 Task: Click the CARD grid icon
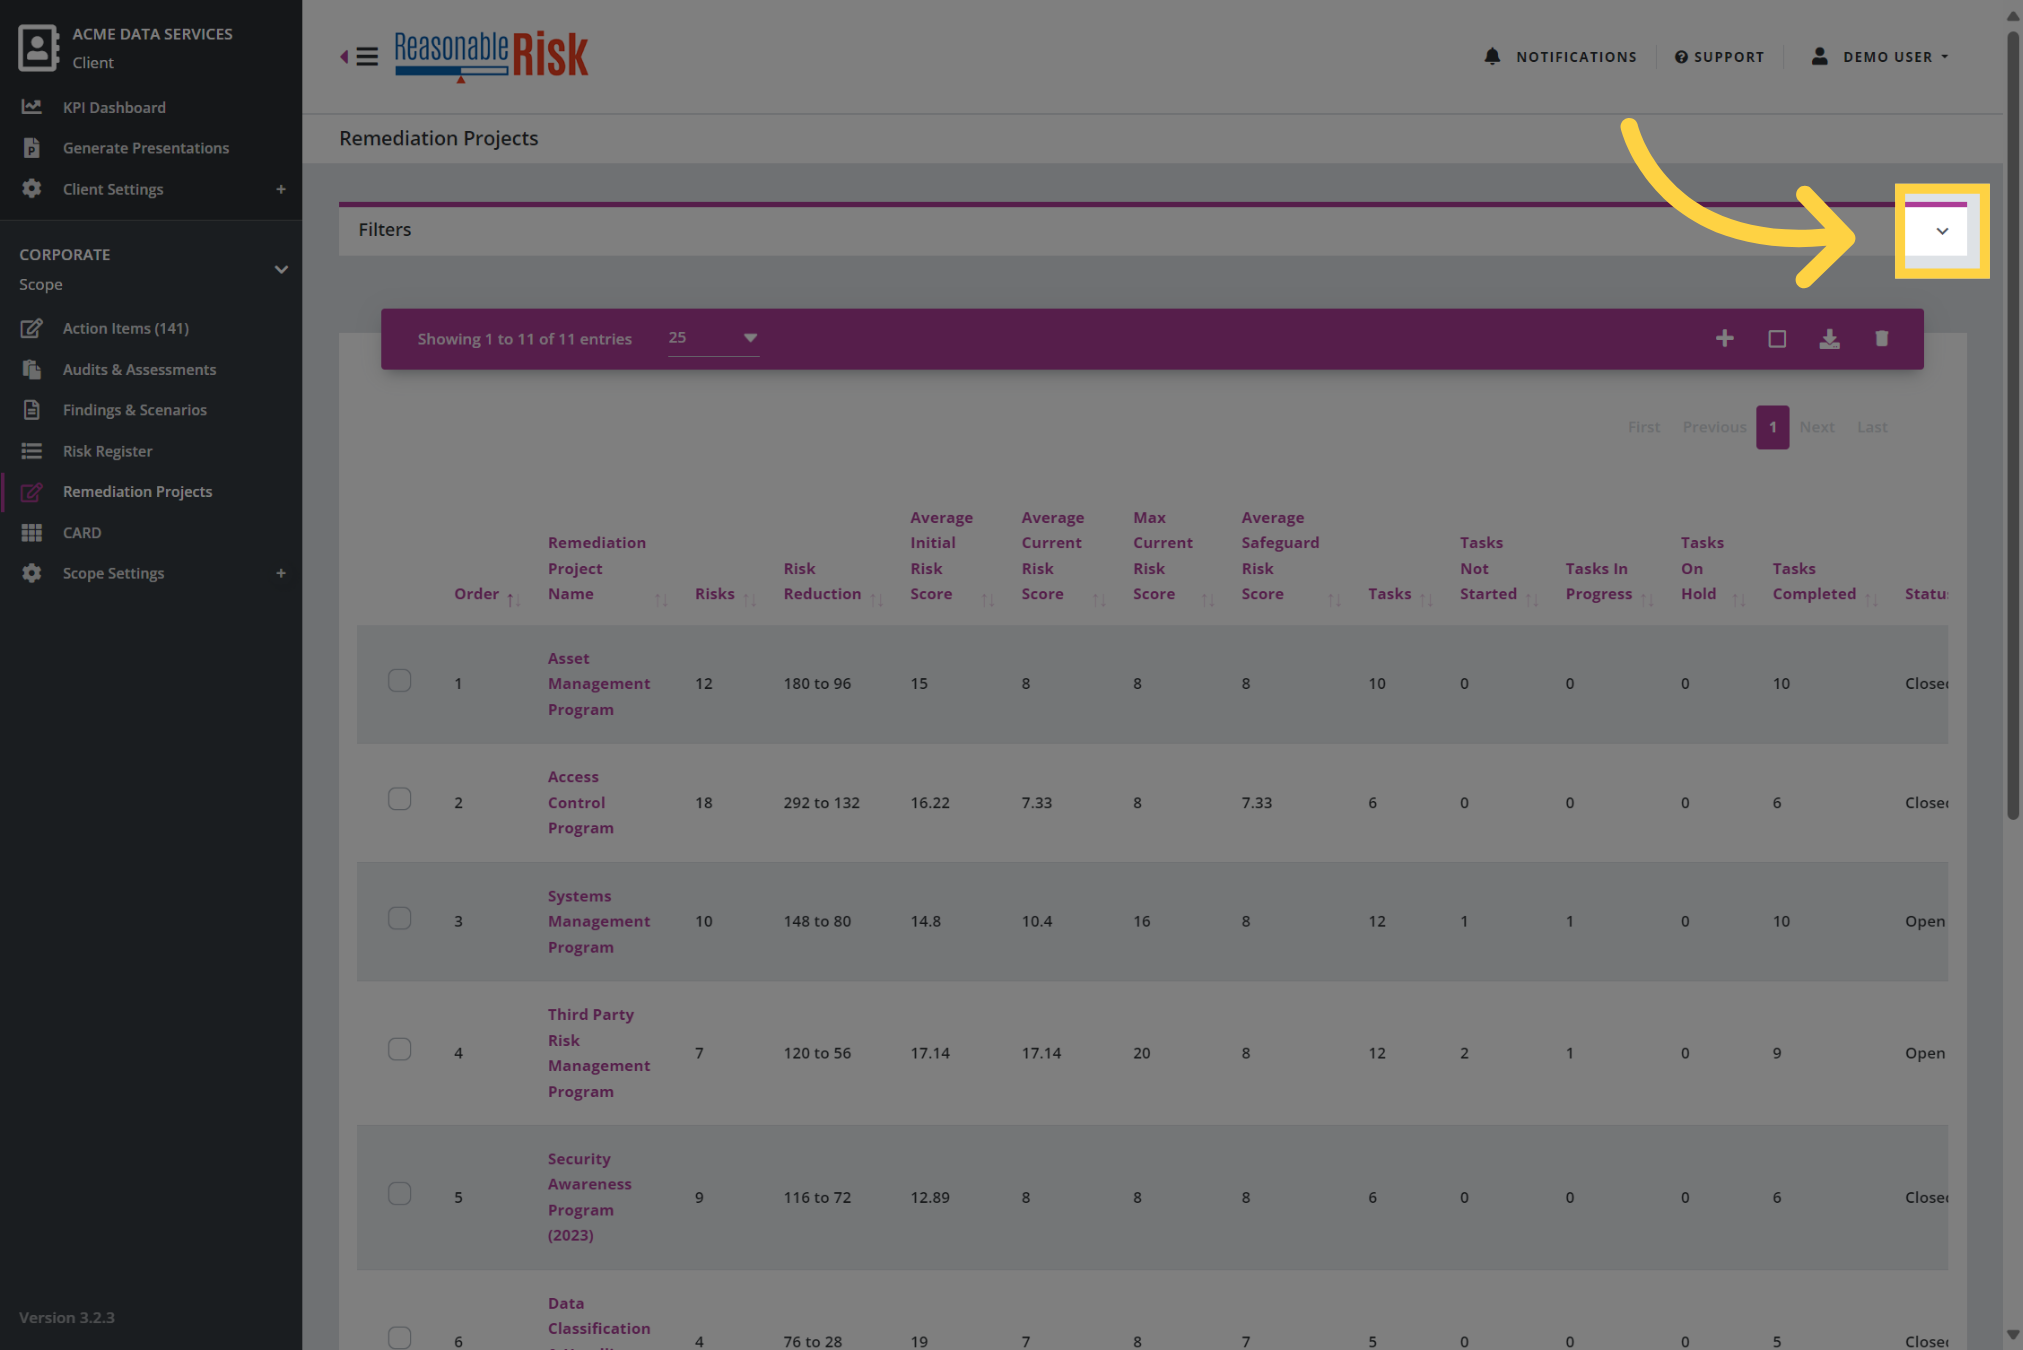(x=32, y=533)
